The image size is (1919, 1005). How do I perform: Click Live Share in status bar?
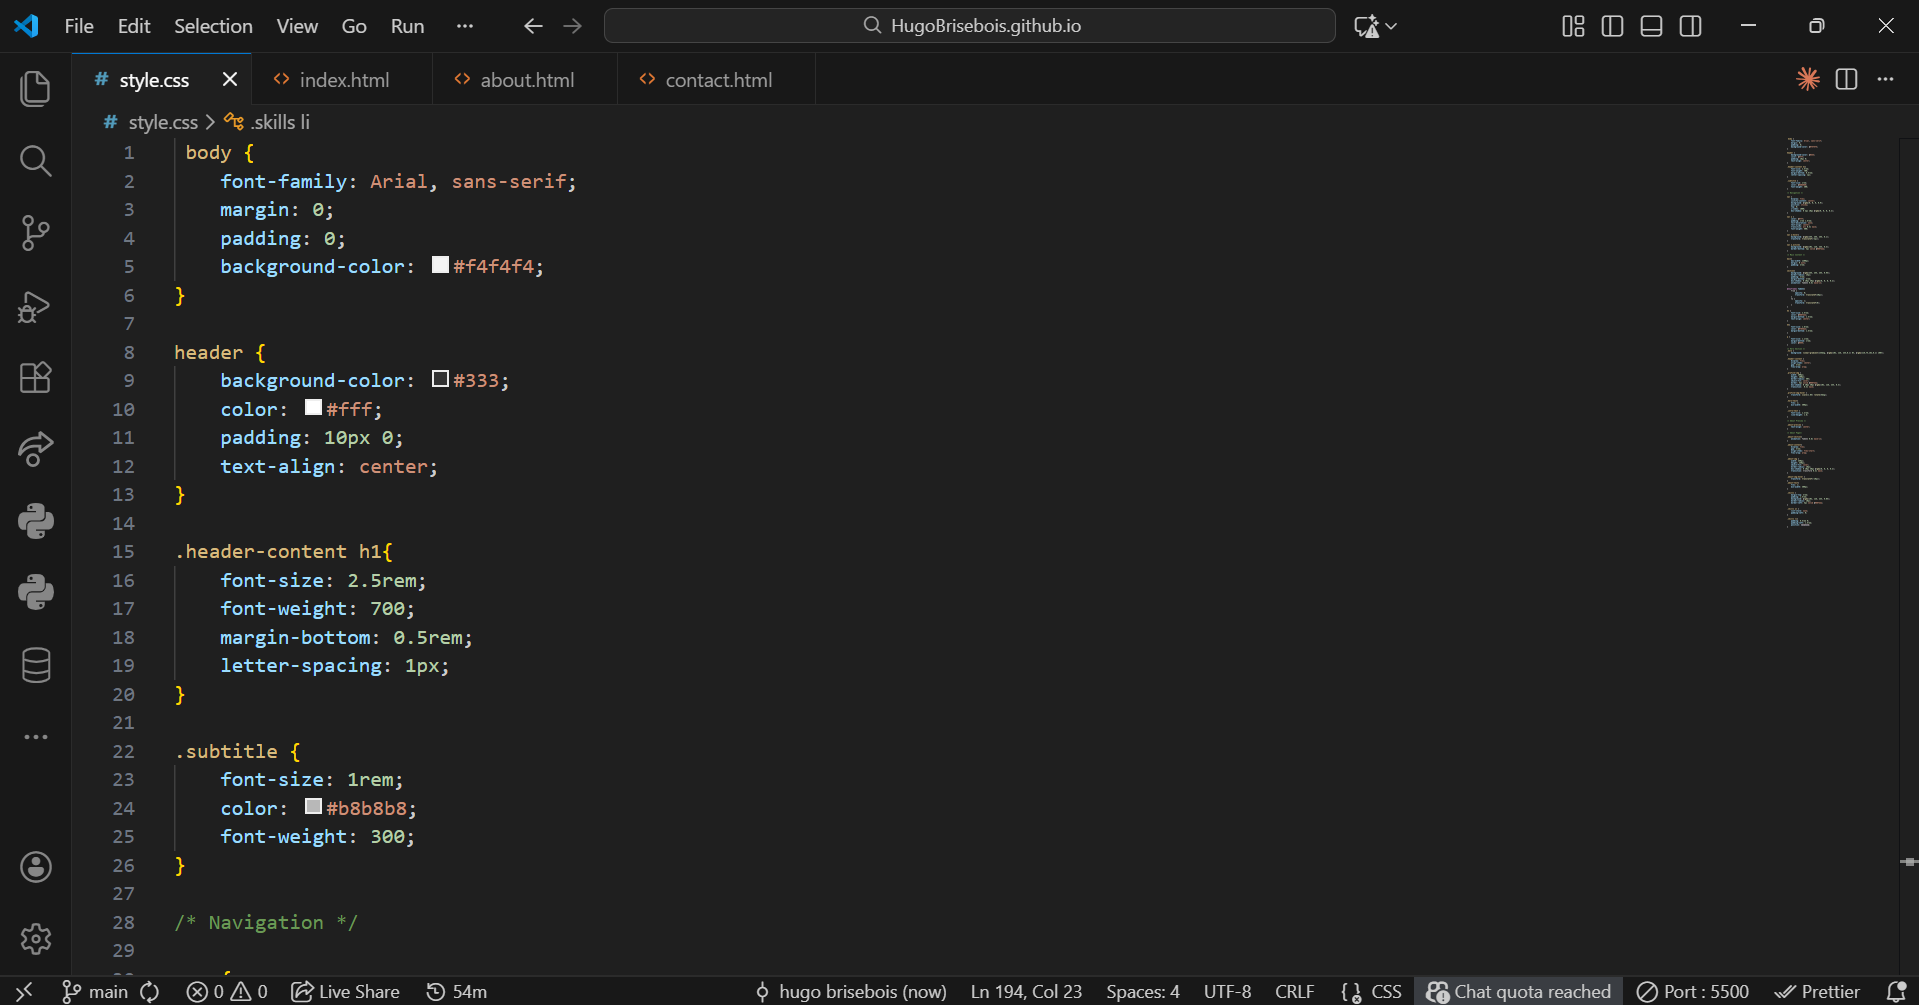click(x=346, y=991)
